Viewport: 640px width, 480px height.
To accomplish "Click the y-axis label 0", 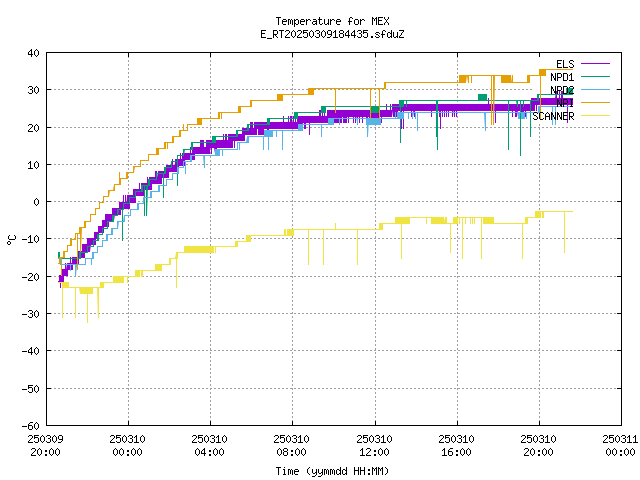I will tap(37, 202).
